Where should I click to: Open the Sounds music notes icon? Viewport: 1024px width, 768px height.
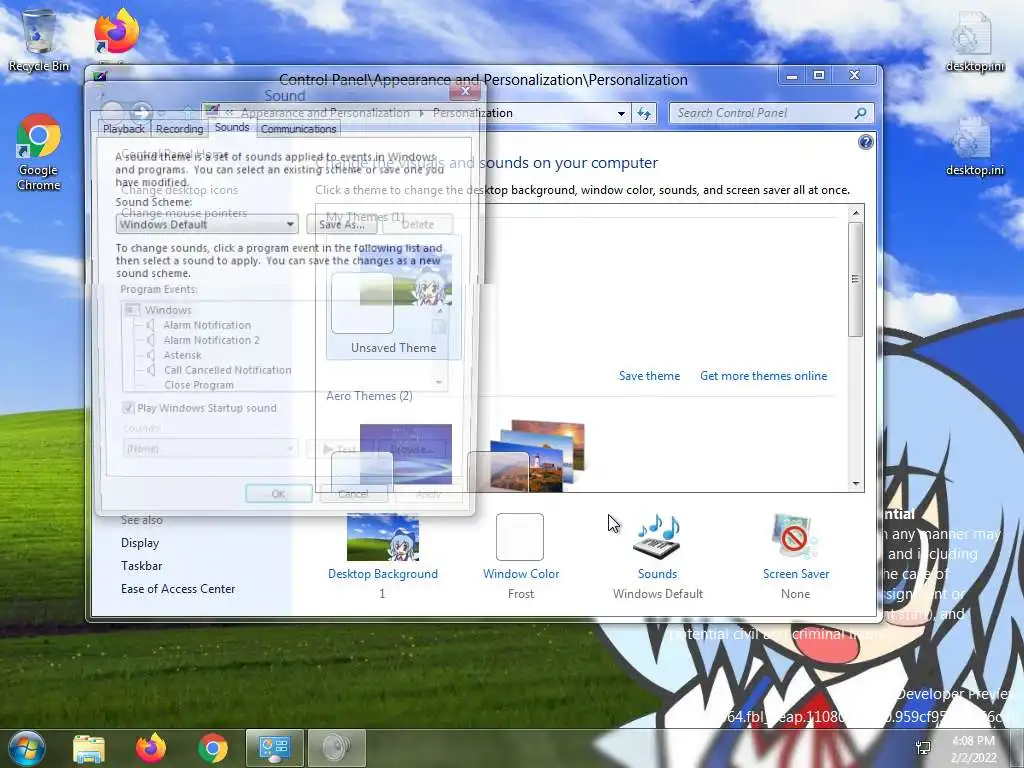pos(658,537)
